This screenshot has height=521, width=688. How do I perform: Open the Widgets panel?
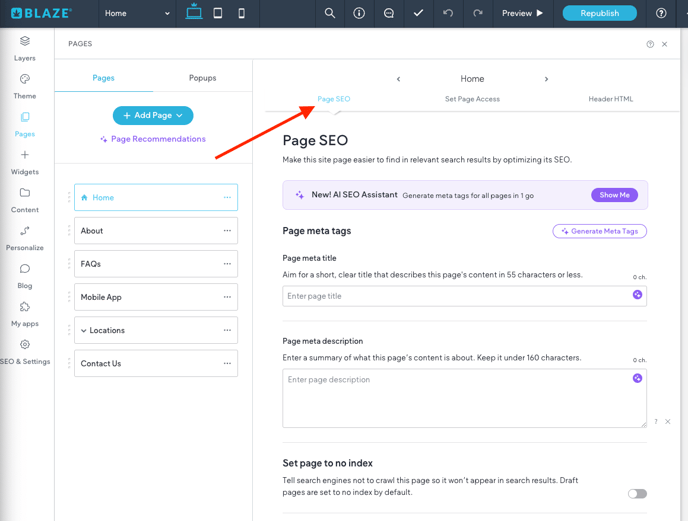[25, 156]
